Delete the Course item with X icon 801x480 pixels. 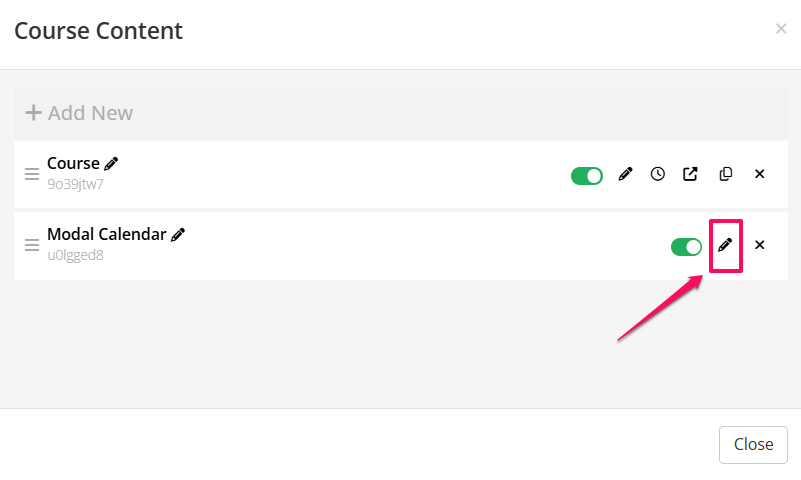pos(759,174)
